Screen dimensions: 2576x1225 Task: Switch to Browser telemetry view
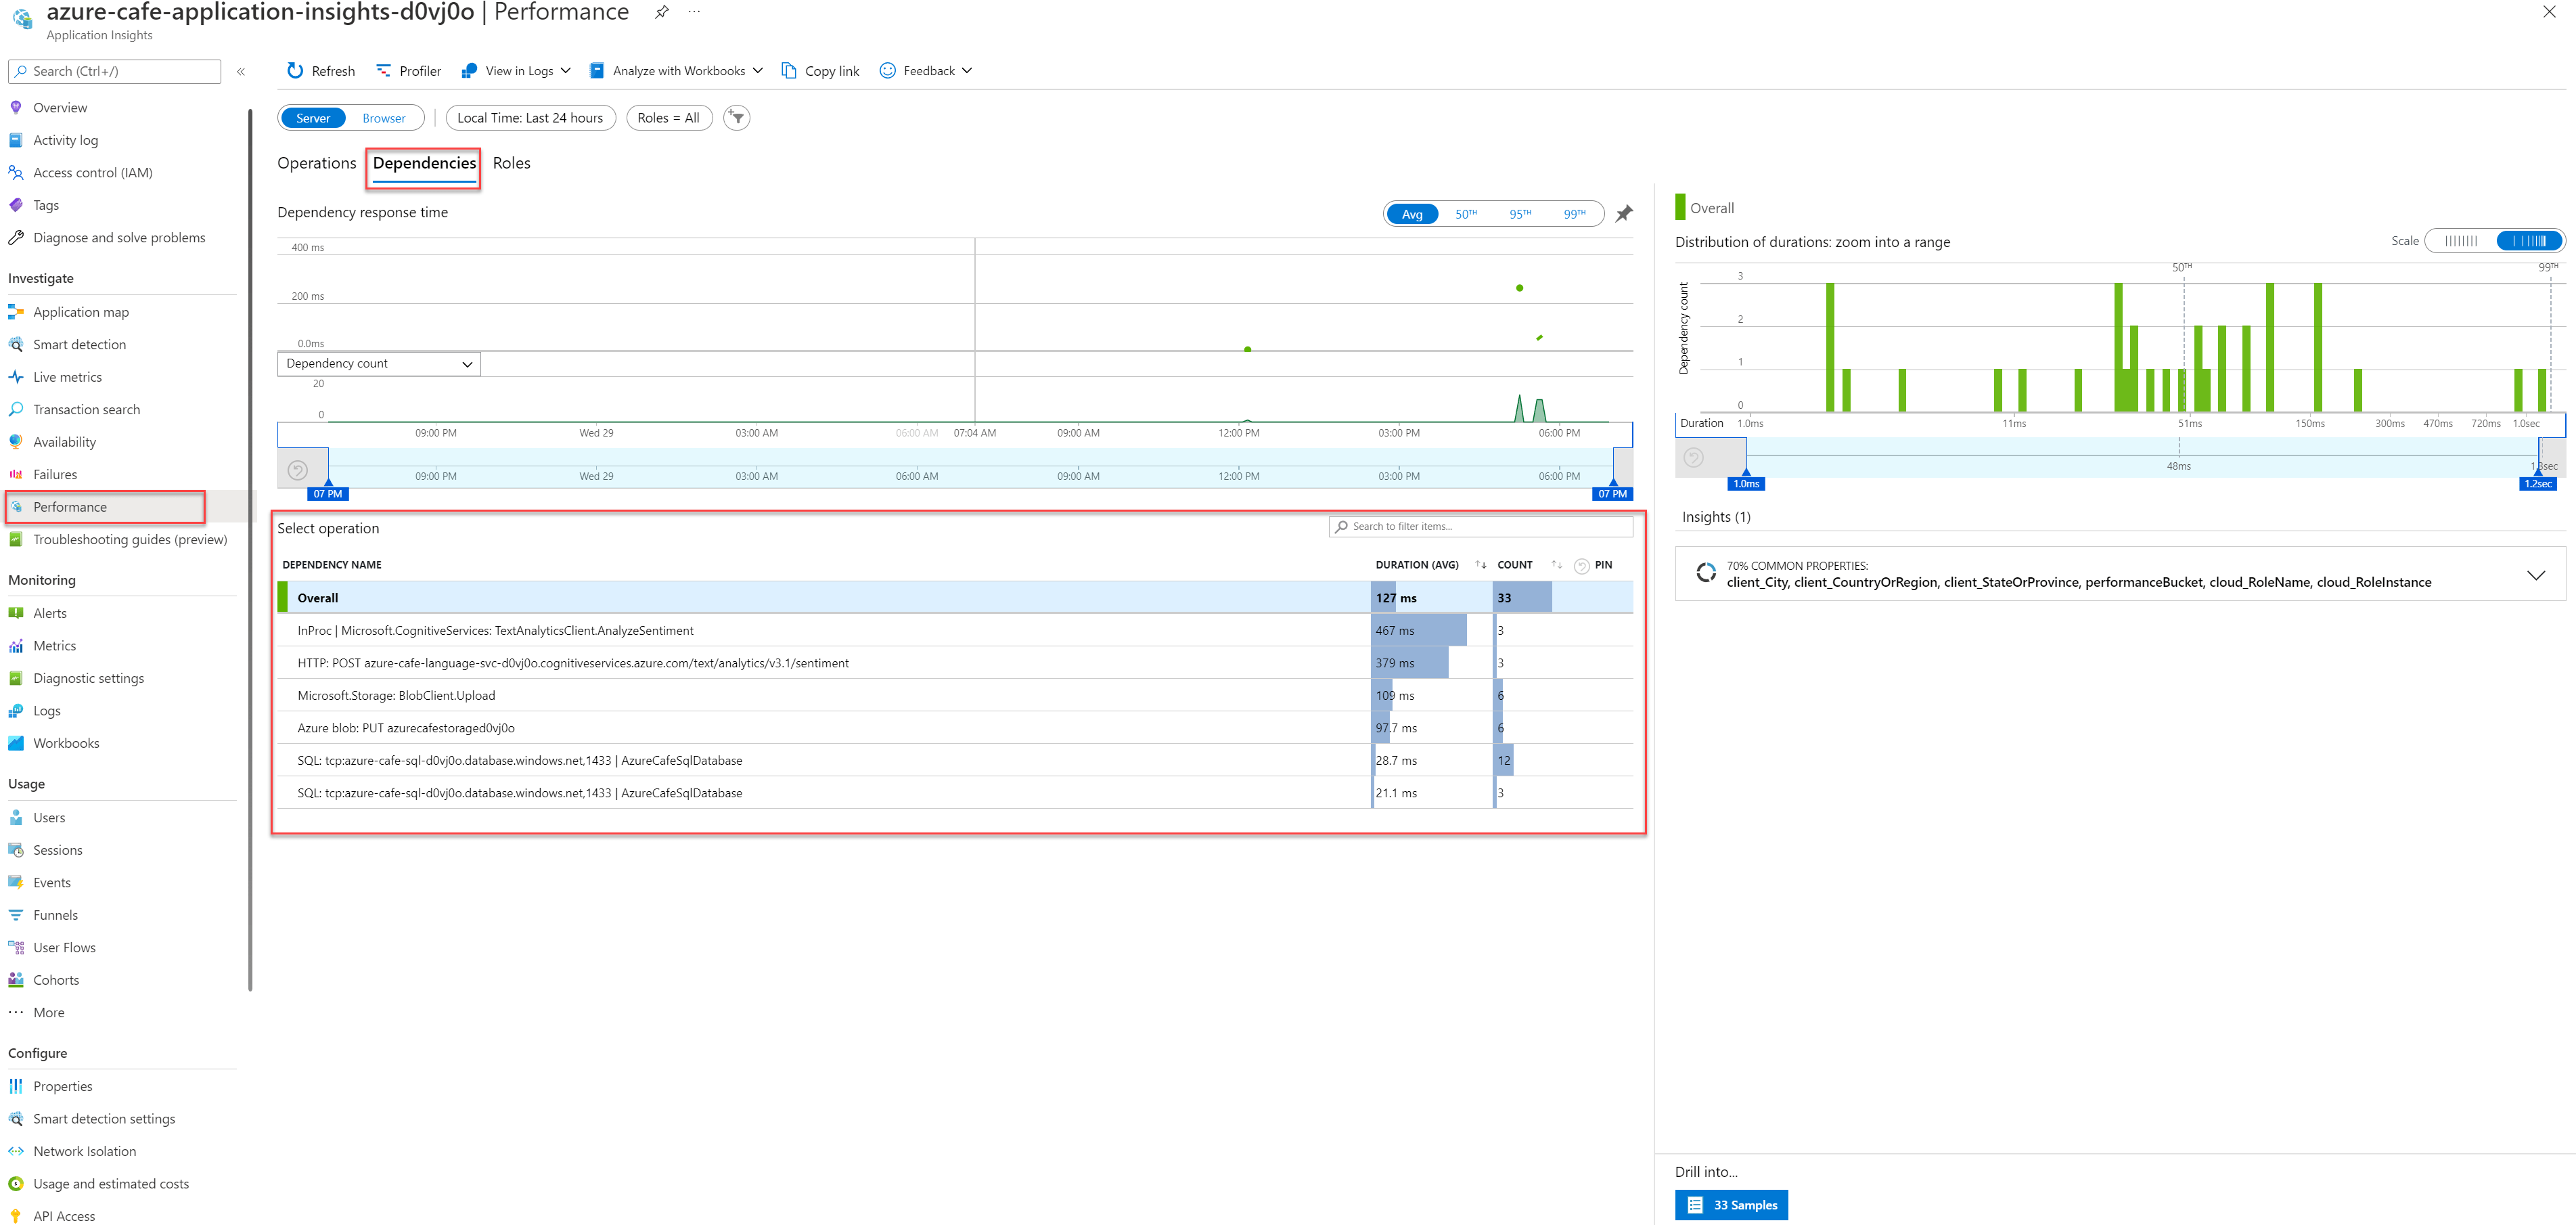click(383, 117)
